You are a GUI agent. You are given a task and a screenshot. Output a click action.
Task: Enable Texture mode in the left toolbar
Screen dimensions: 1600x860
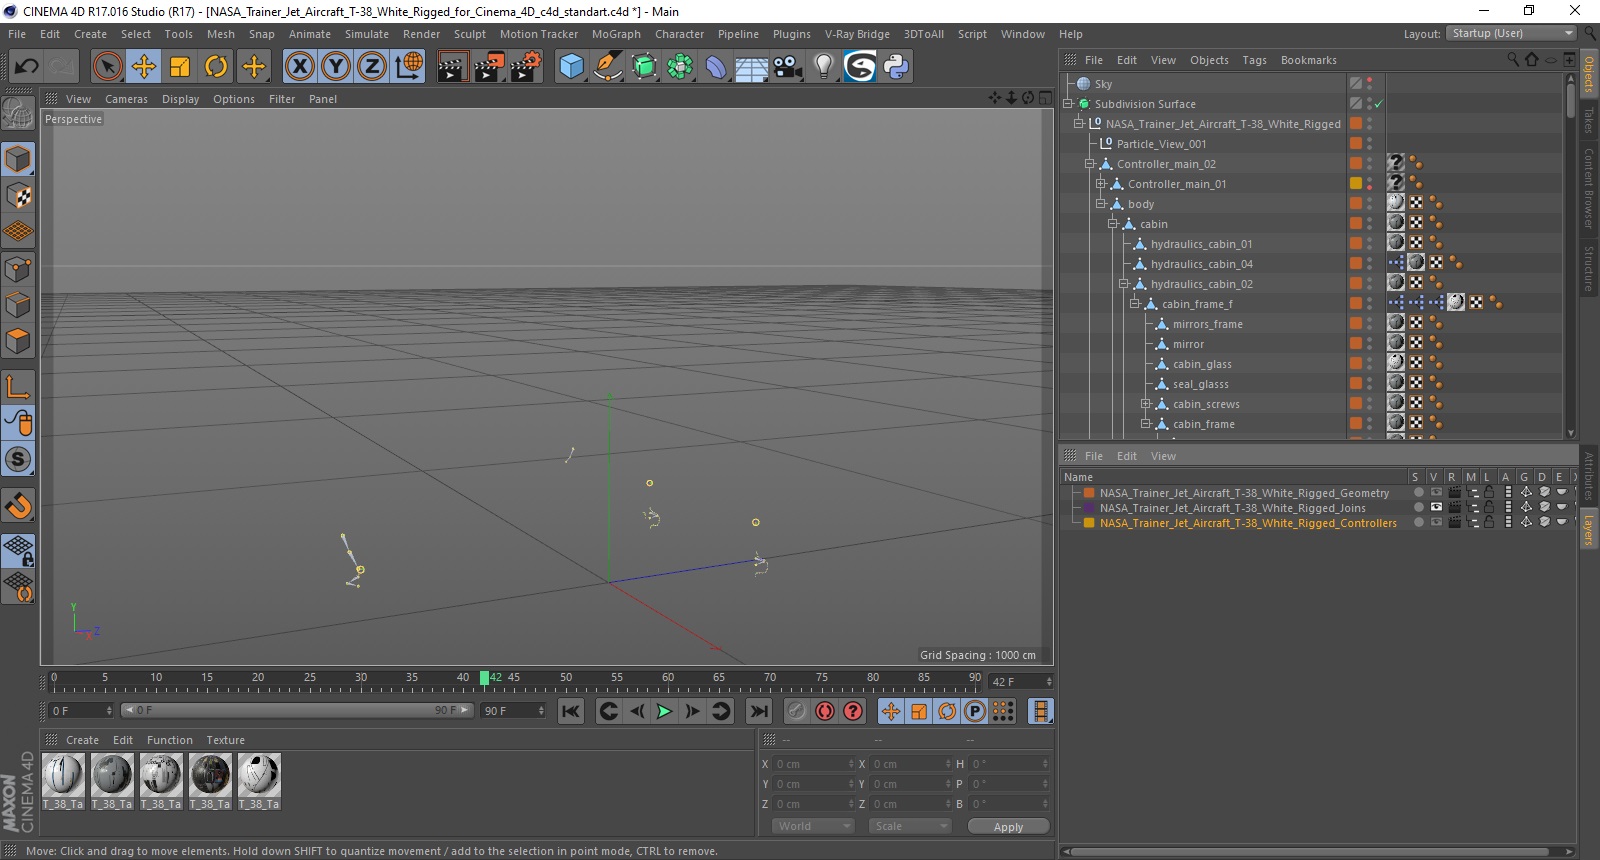coord(18,196)
